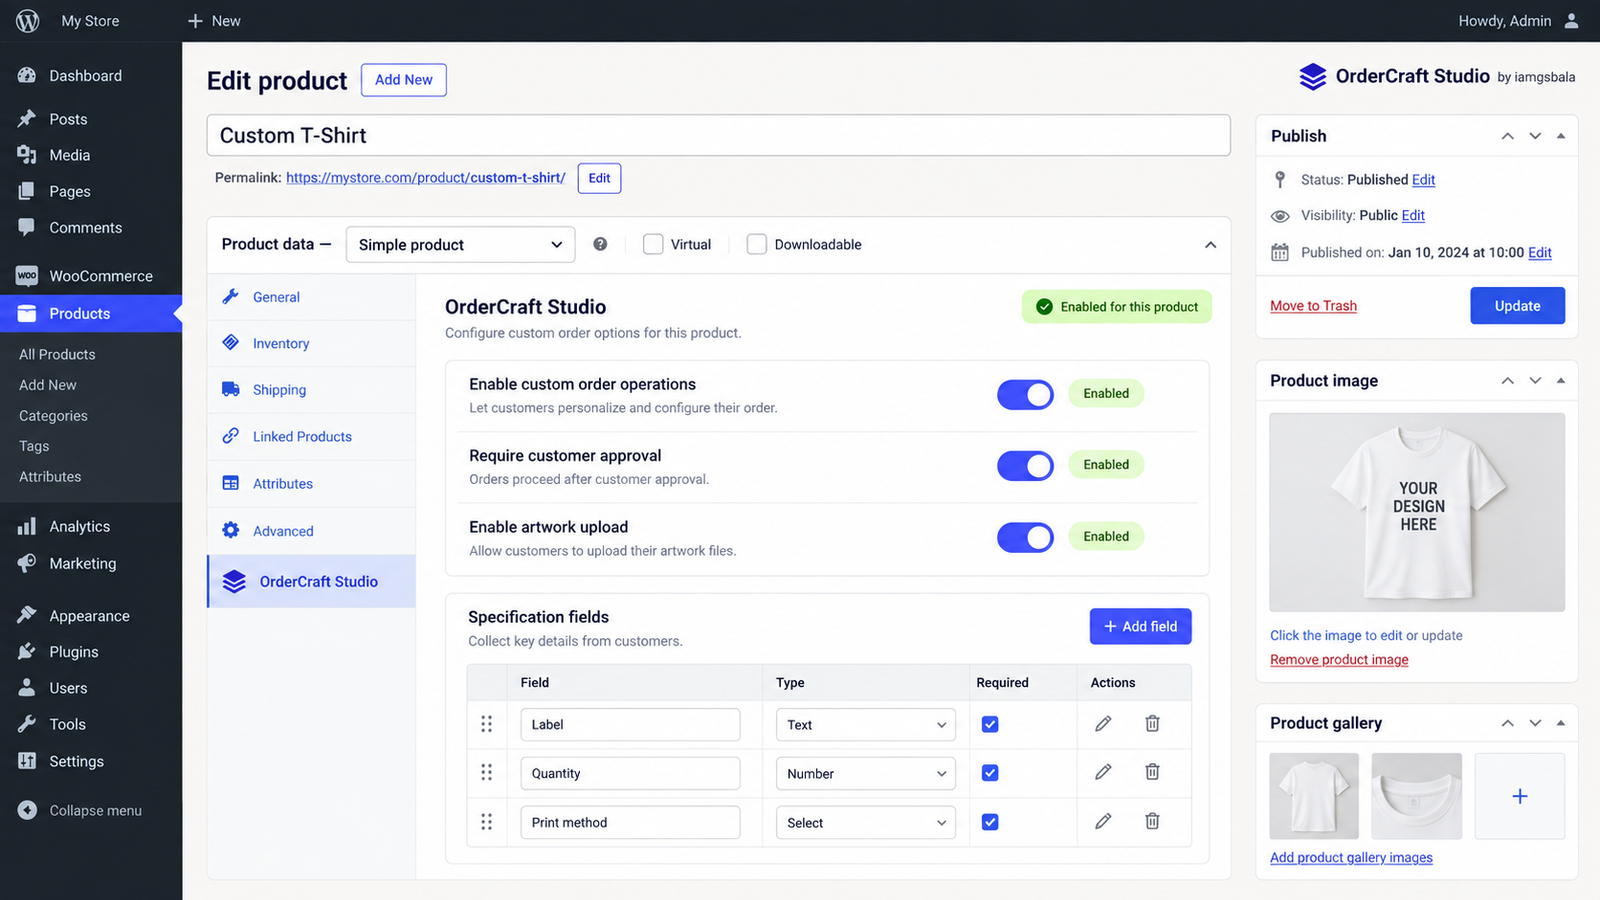Click the Plugins plug icon
Viewport: 1600px width, 900px height.
[27, 651]
